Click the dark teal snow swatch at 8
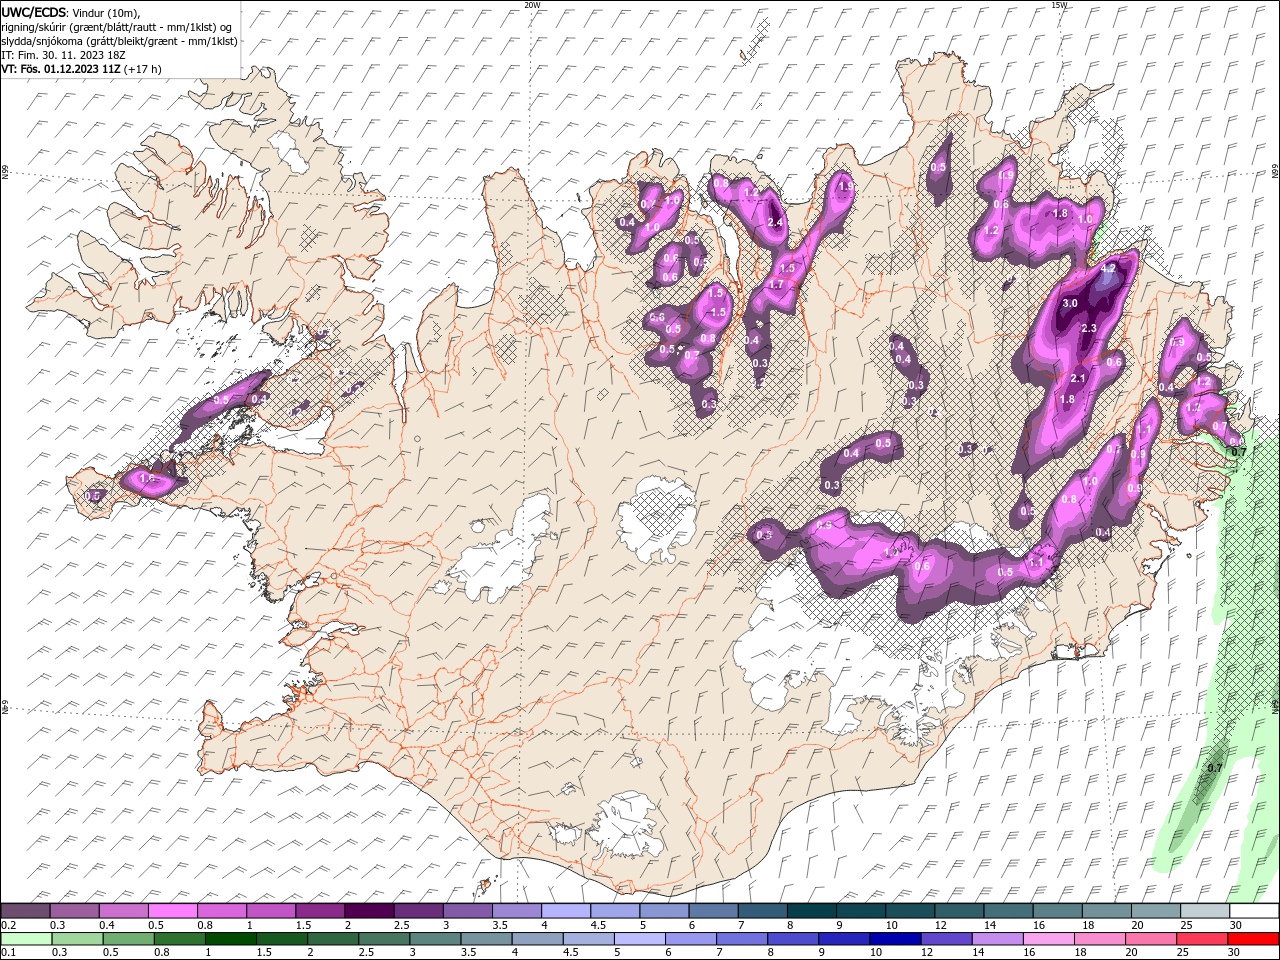1280x960 pixels. click(x=811, y=911)
